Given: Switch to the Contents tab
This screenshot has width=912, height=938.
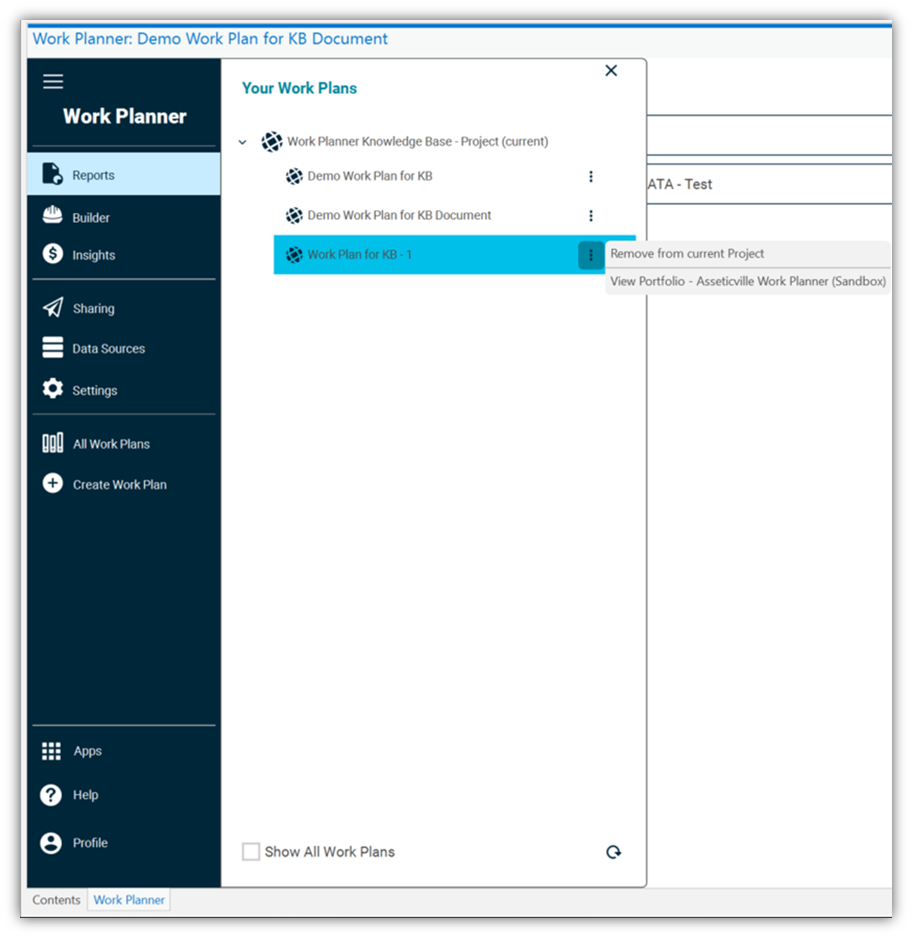Looking at the screenshot, I should point(56,900).
